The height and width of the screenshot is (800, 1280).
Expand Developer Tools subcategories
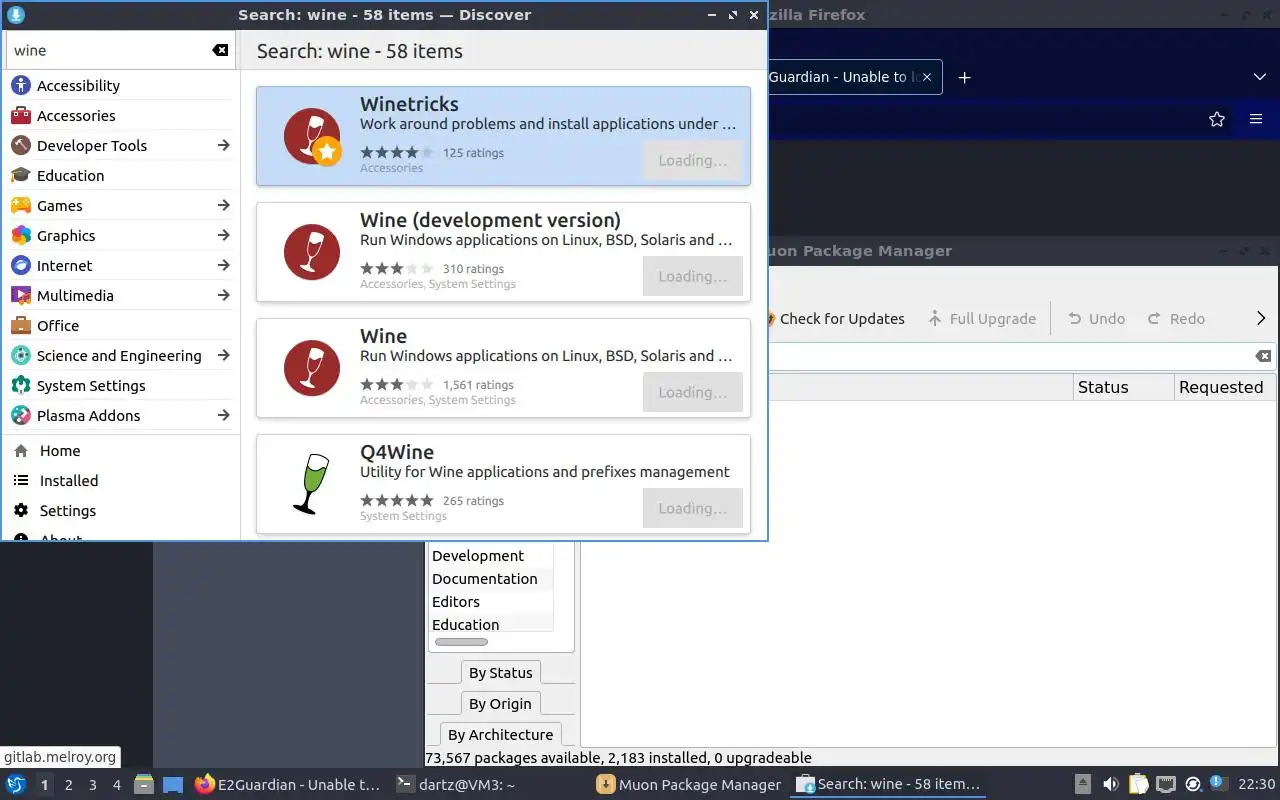coord(223,145)
